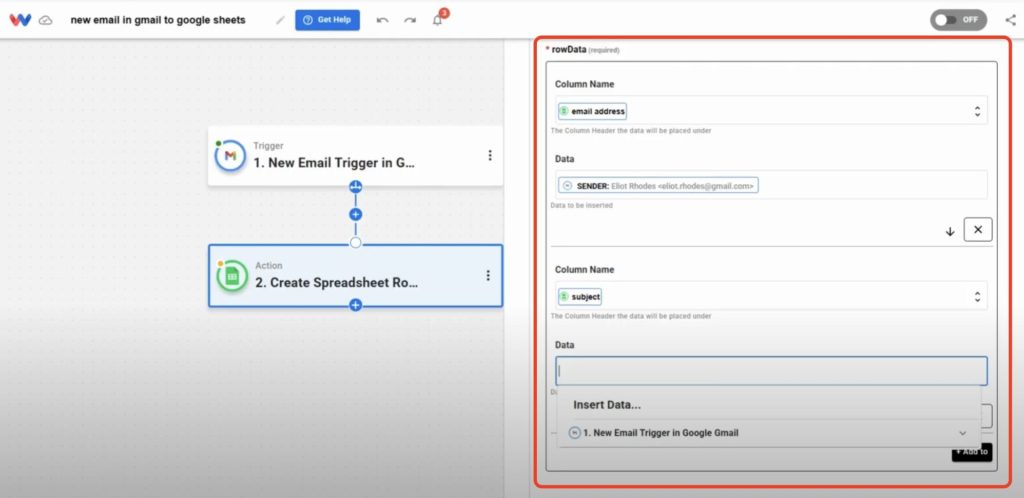Image resolution: width=1024 pixels, height=498 pixels.
Task: Click the cloud sync status icon
Action: (46, 20)
